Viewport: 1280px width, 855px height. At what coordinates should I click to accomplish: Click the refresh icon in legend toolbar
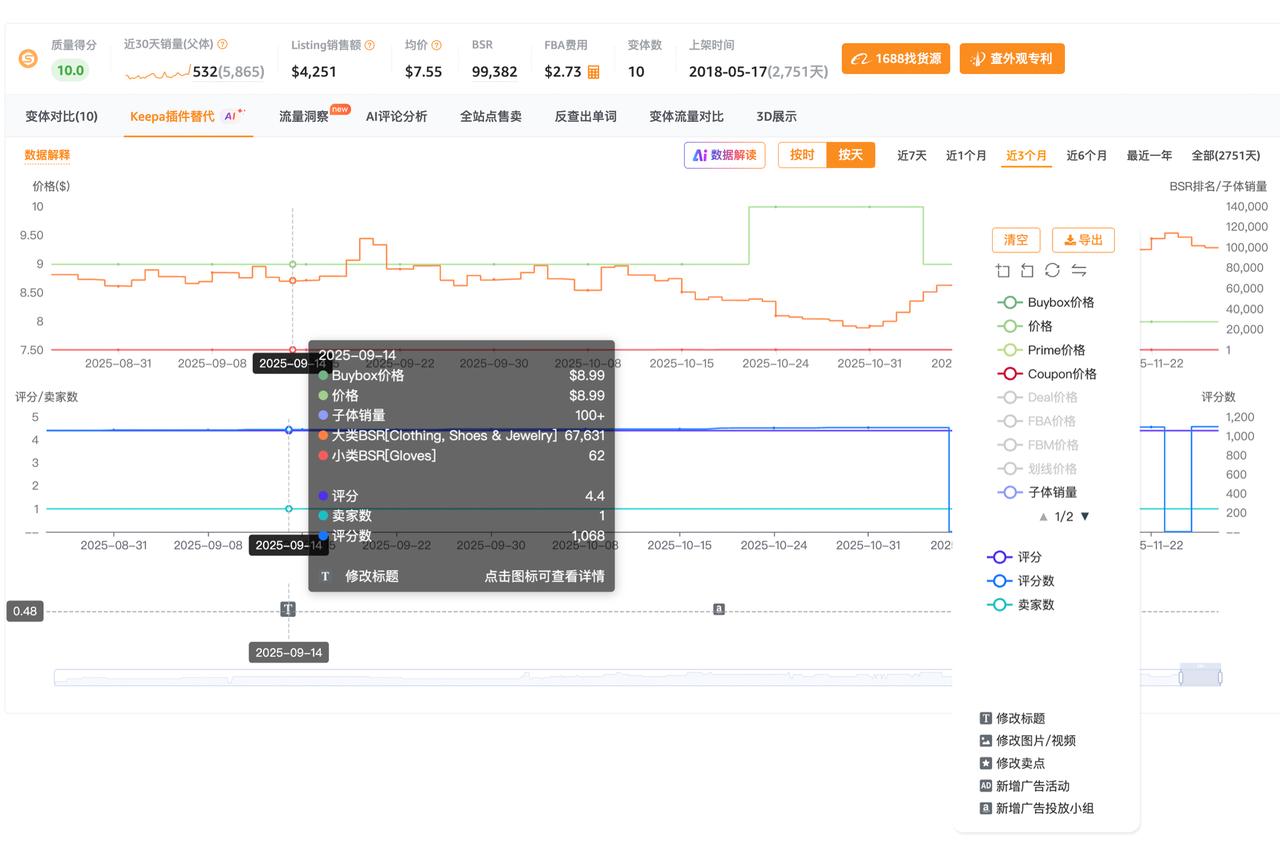point(1052,270)
